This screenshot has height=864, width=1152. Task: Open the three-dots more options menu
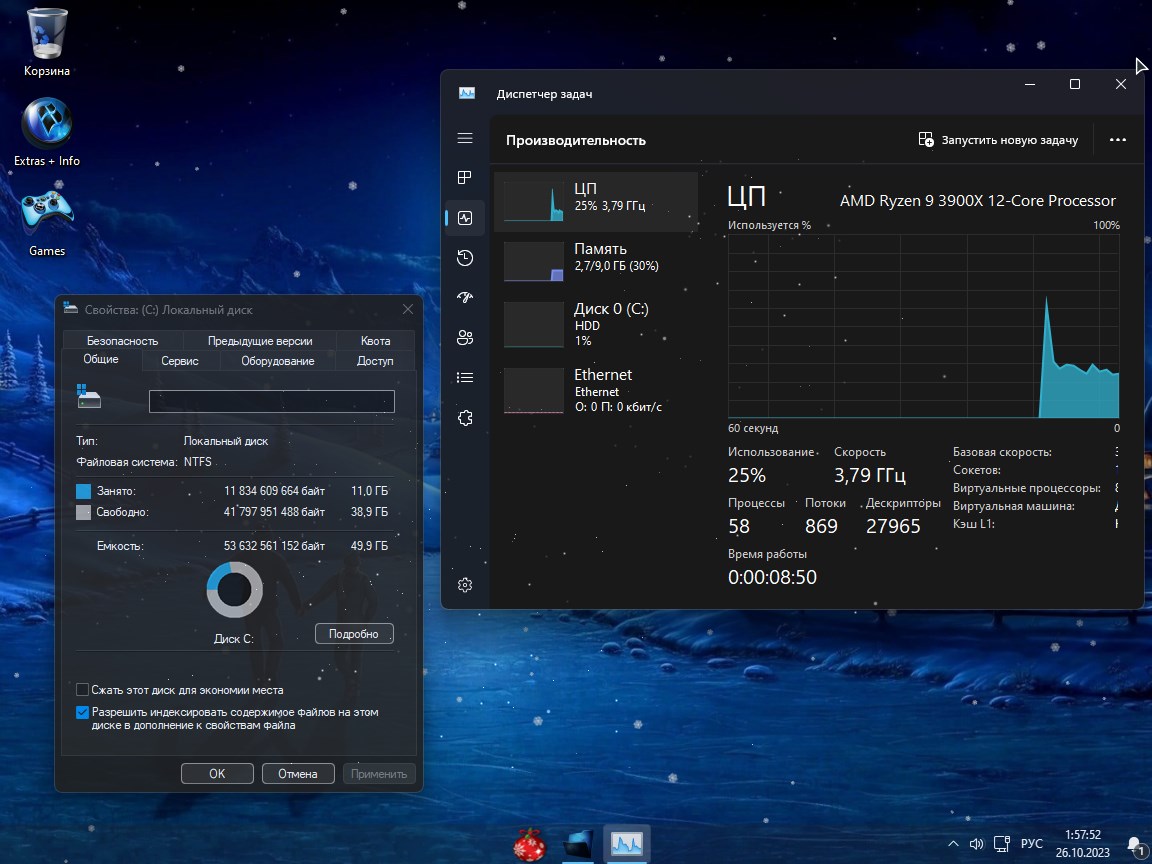1118,140
